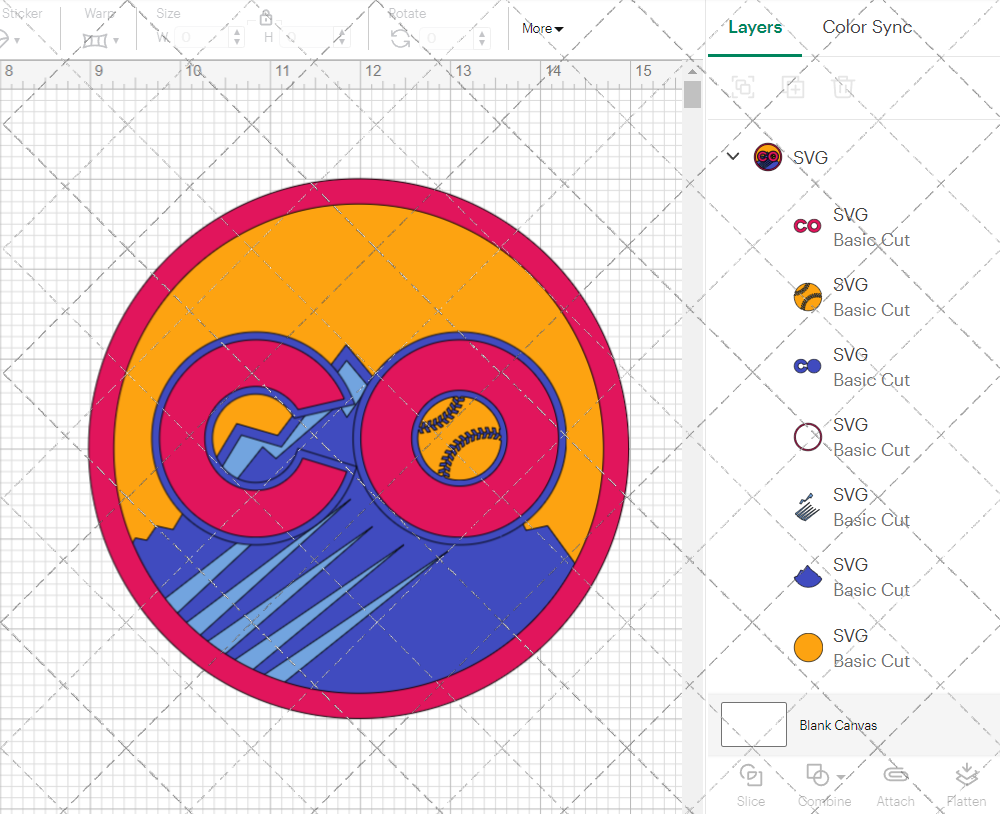Viewport: 1000px width, 814px height.
Task: Click the canvas vertical scrollbar up arrow
Action: (692, 72)
